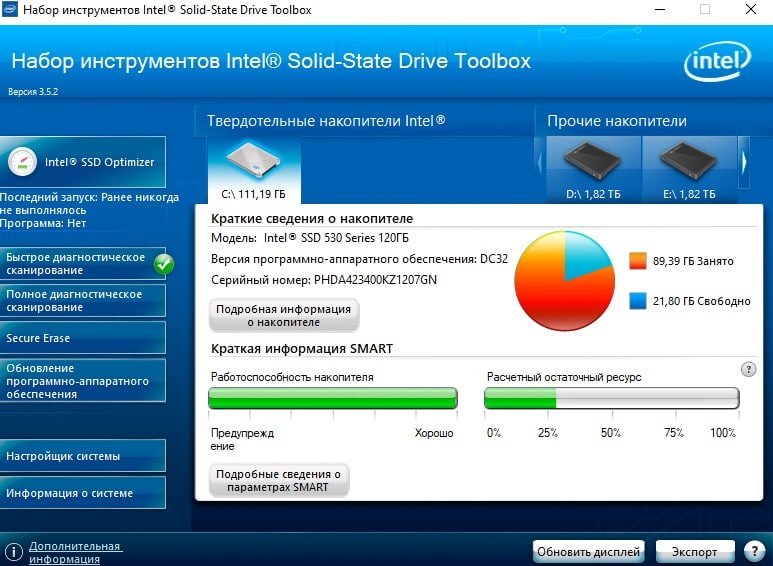Select the D:\ 1,82 ТБ drive

click(594, 170)
